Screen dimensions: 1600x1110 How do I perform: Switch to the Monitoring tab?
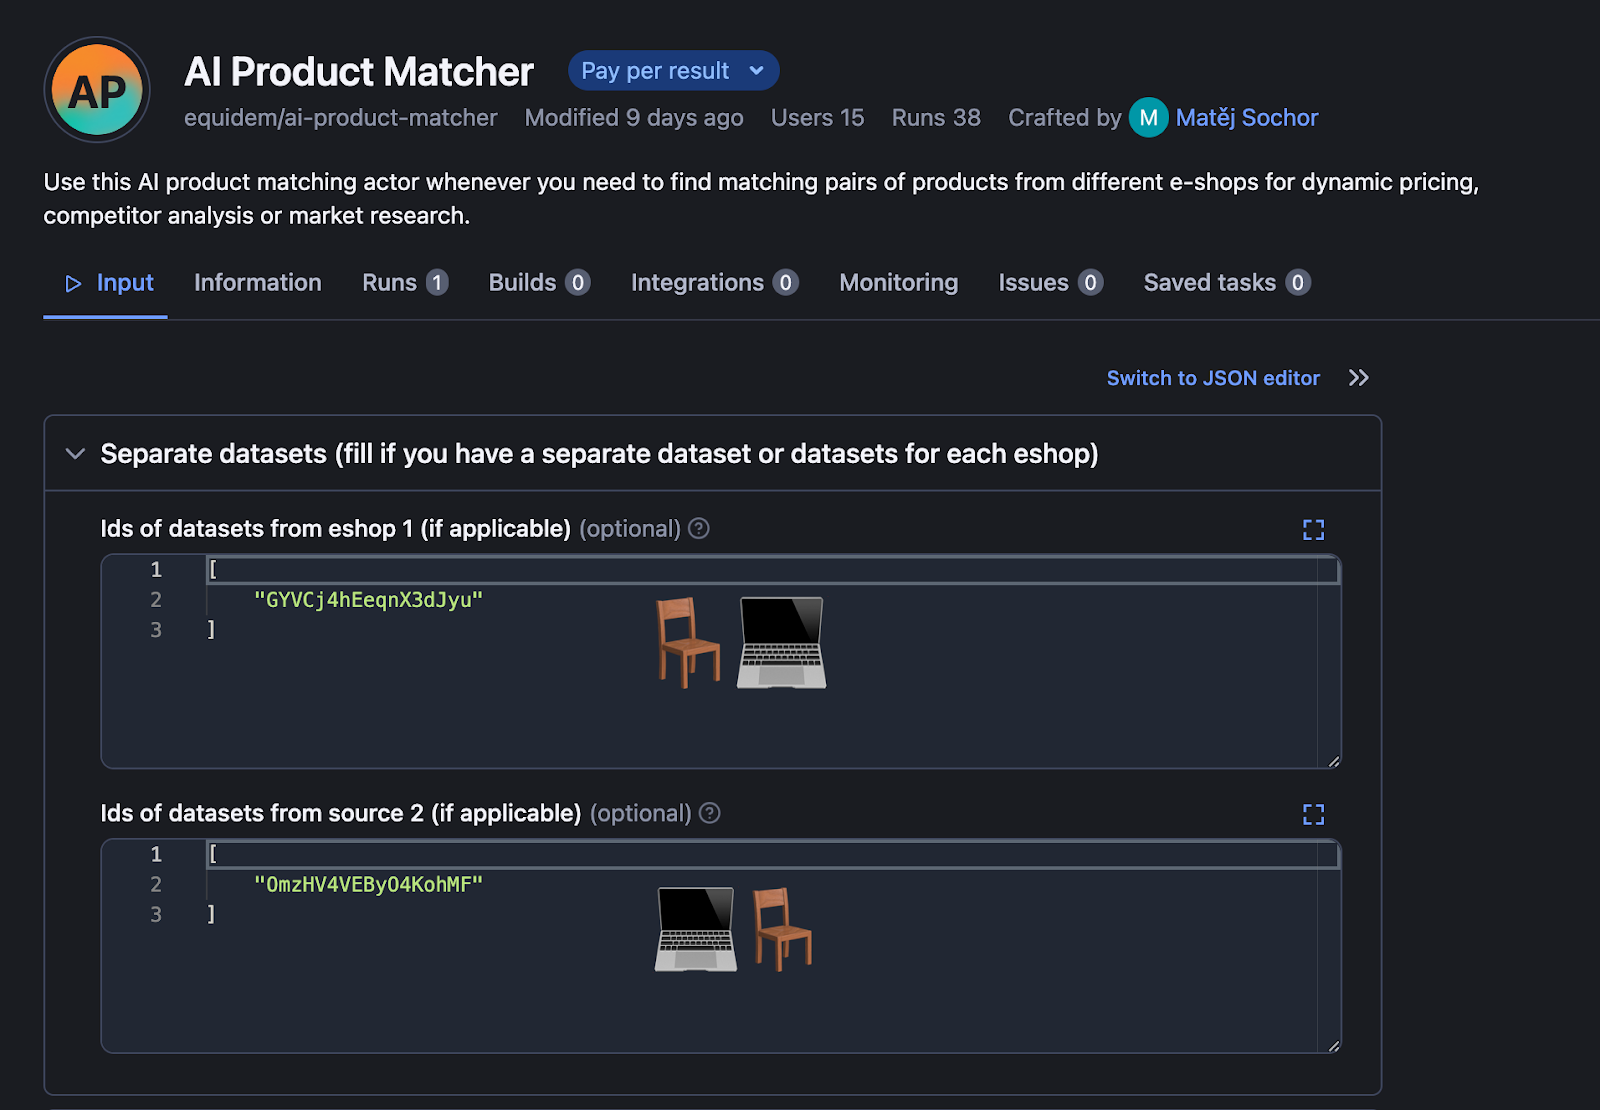897,282
